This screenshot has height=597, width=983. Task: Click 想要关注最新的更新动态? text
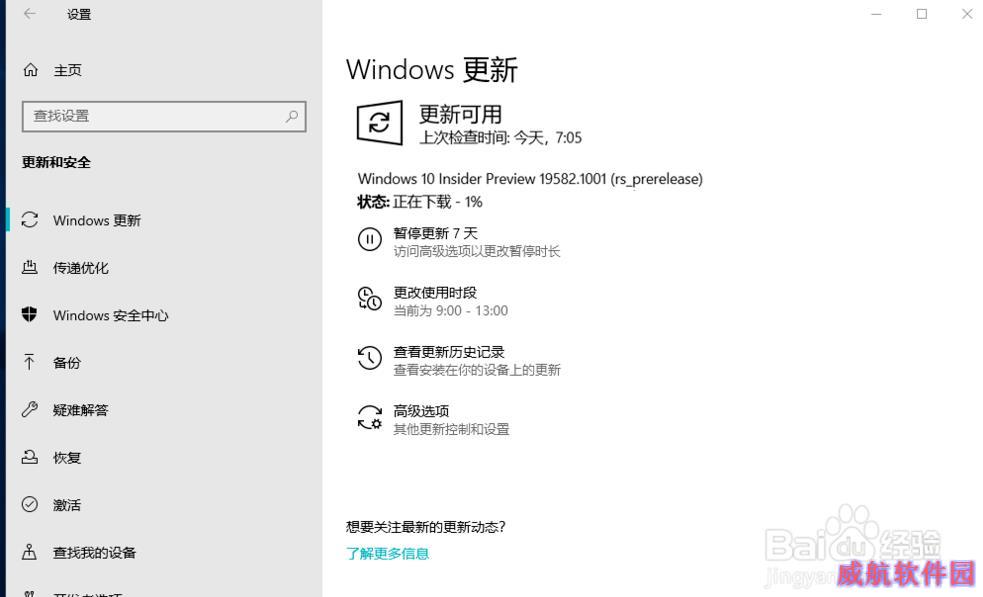pyautogui.click(x=426, y=527)
